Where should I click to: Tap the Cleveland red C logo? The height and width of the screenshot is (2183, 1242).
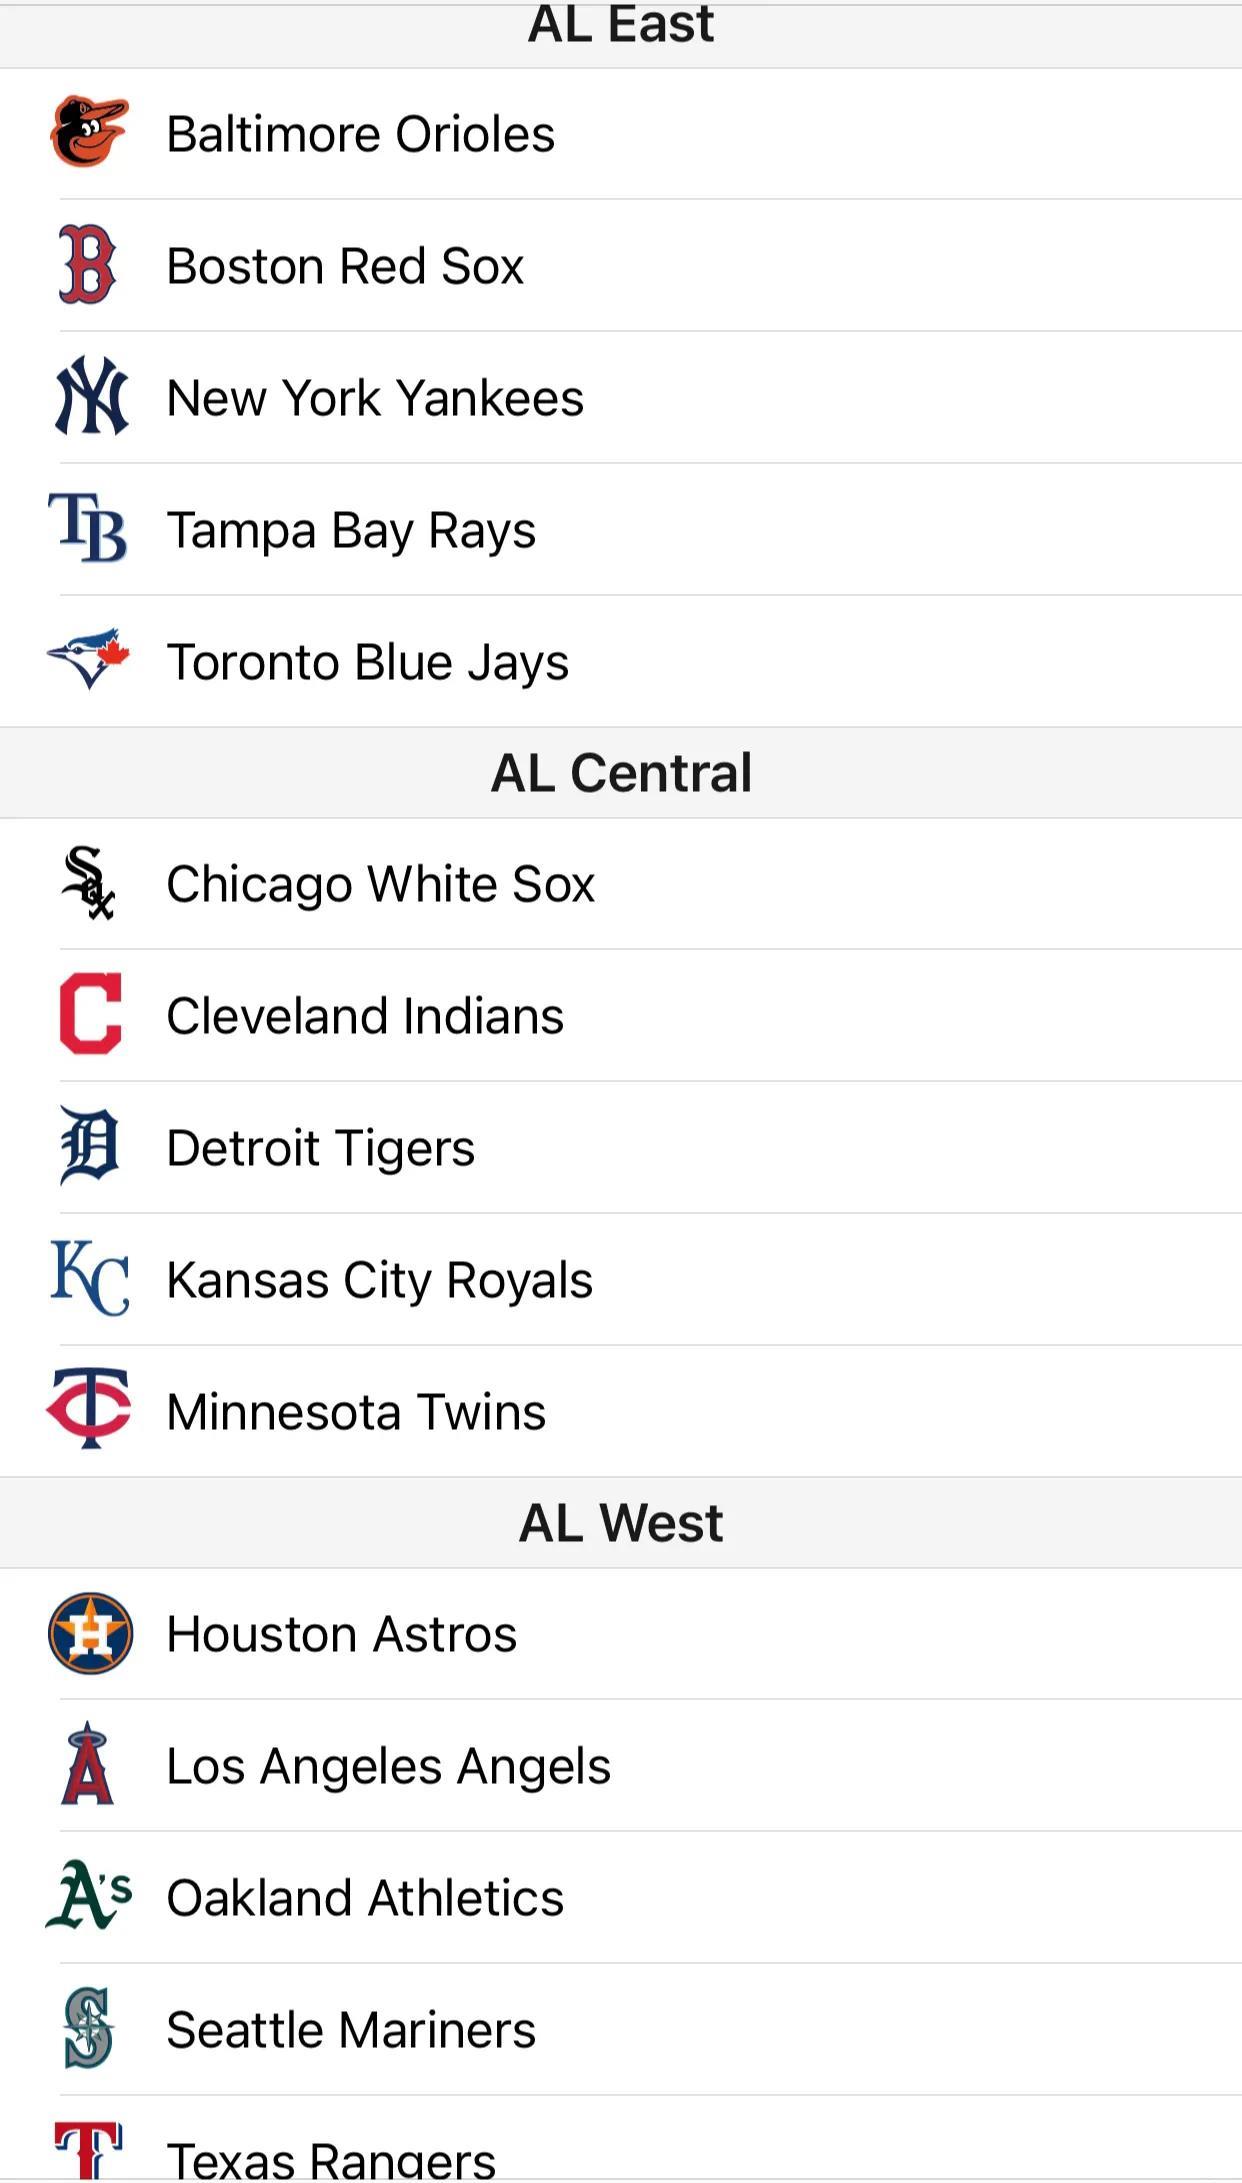pos(90,1014)
